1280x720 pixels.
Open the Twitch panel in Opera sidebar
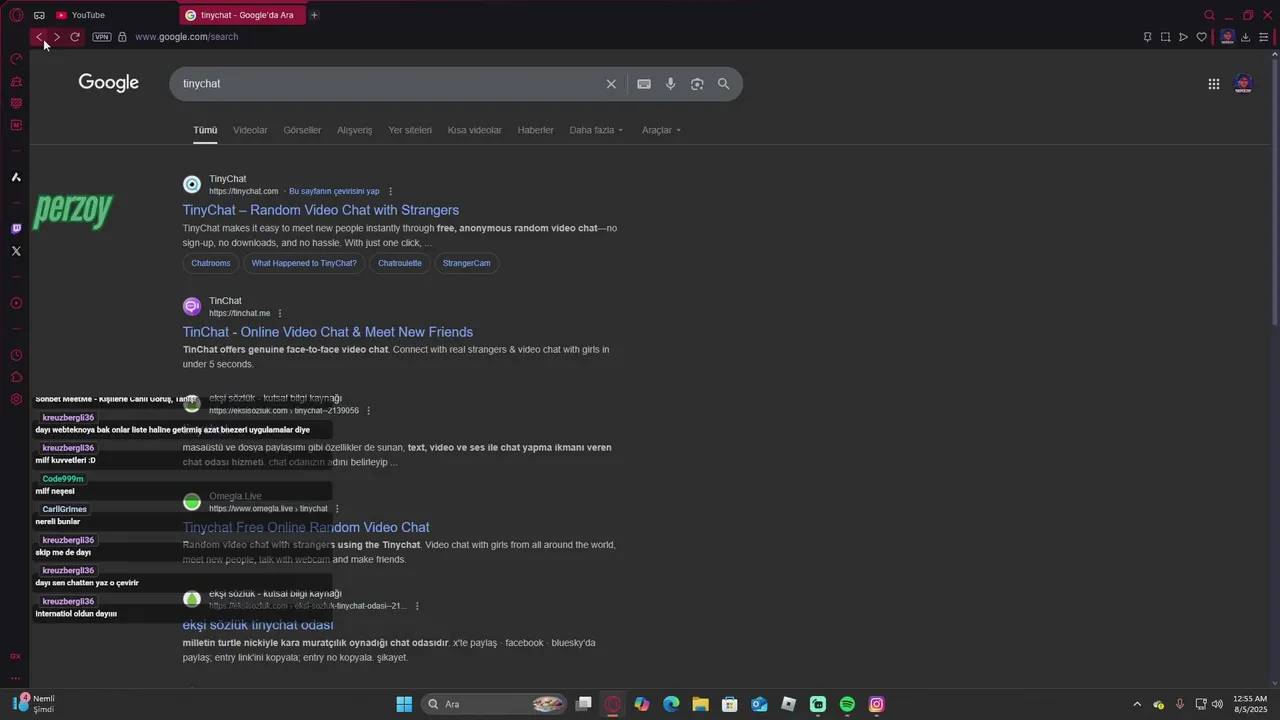click(x=16, y=229)
